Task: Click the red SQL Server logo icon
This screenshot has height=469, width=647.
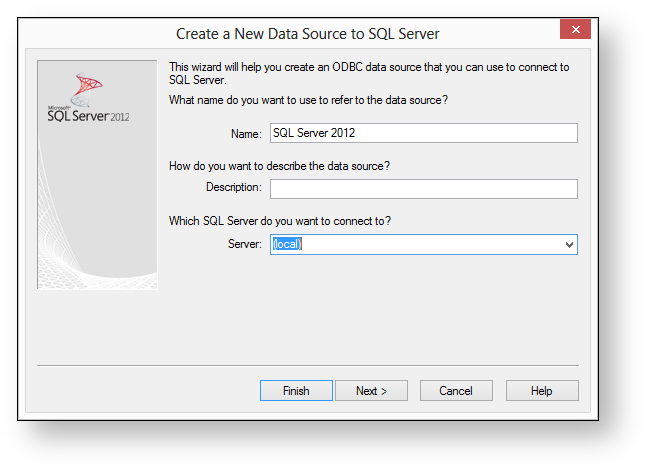Action: click(x=90, y=89)
